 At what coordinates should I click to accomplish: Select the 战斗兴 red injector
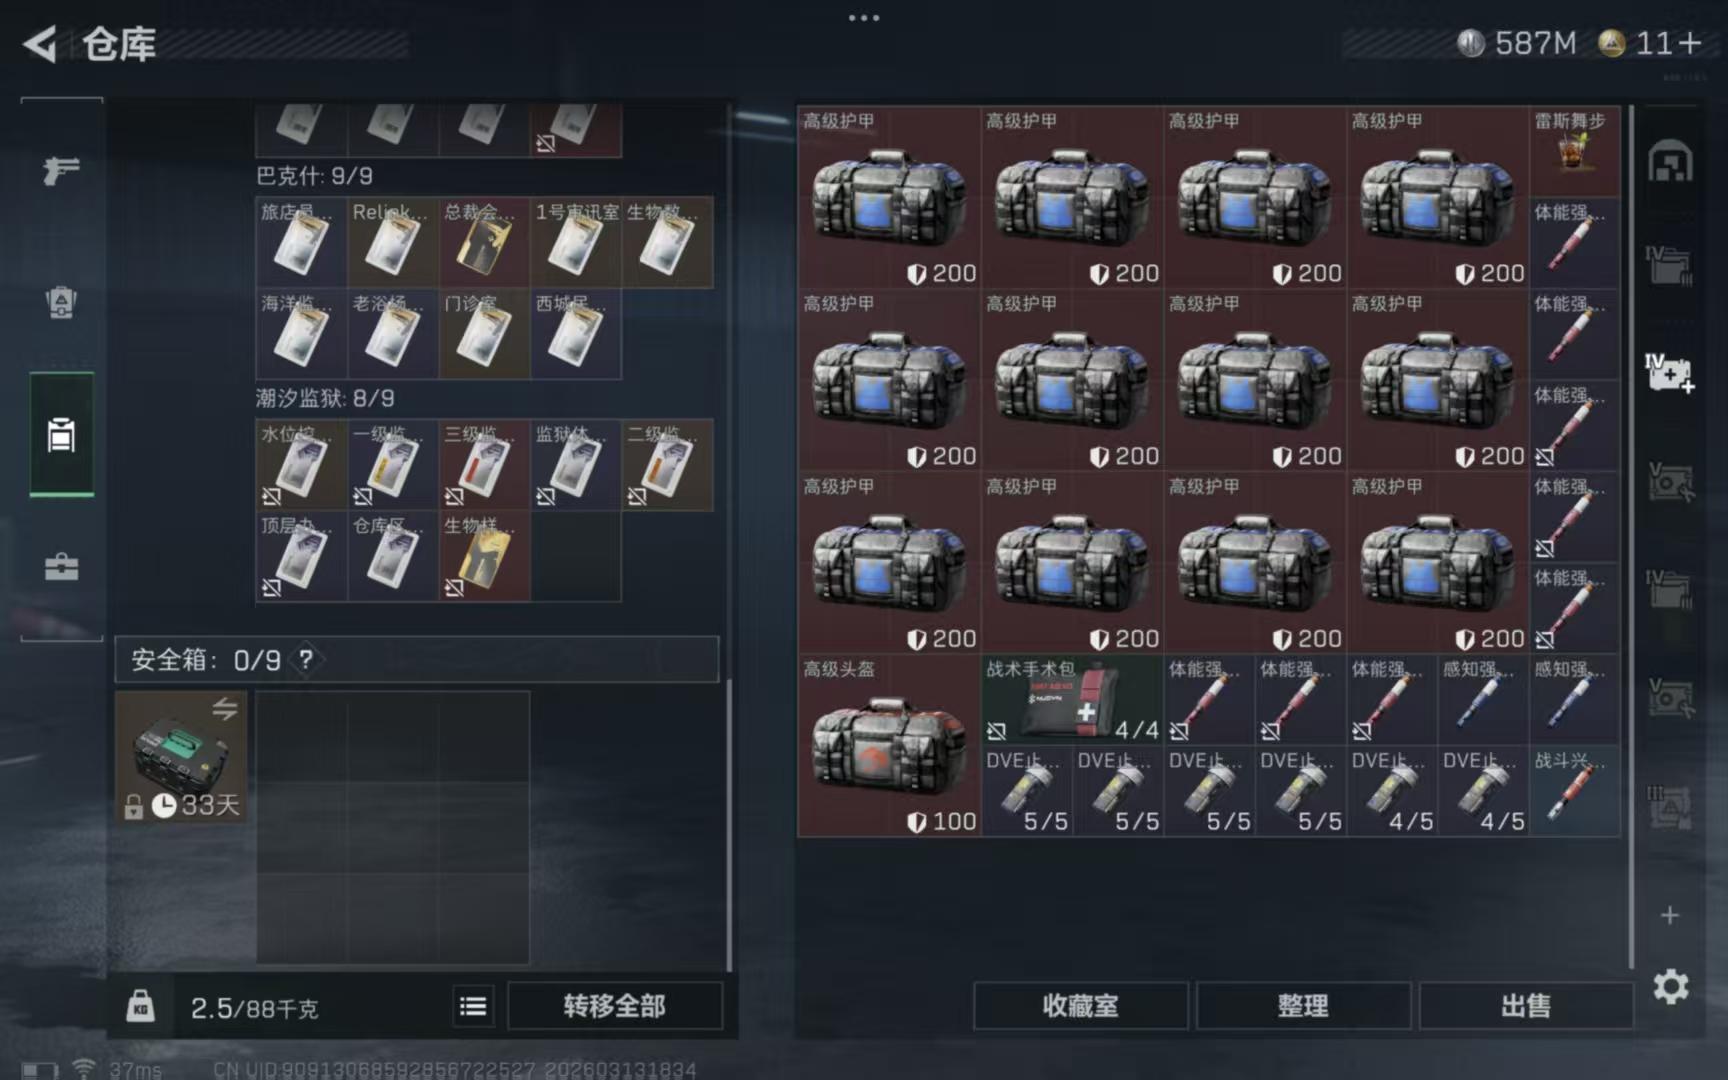point(1574,791)
